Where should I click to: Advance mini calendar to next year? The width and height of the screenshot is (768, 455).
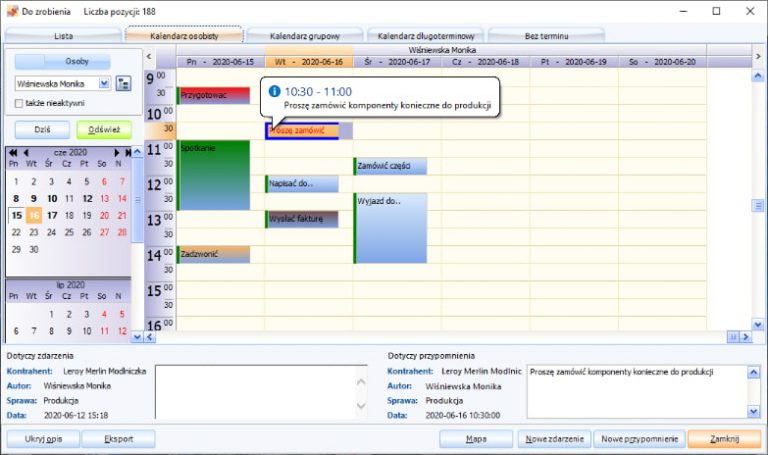pyautogui.click(x=127, y=152)
